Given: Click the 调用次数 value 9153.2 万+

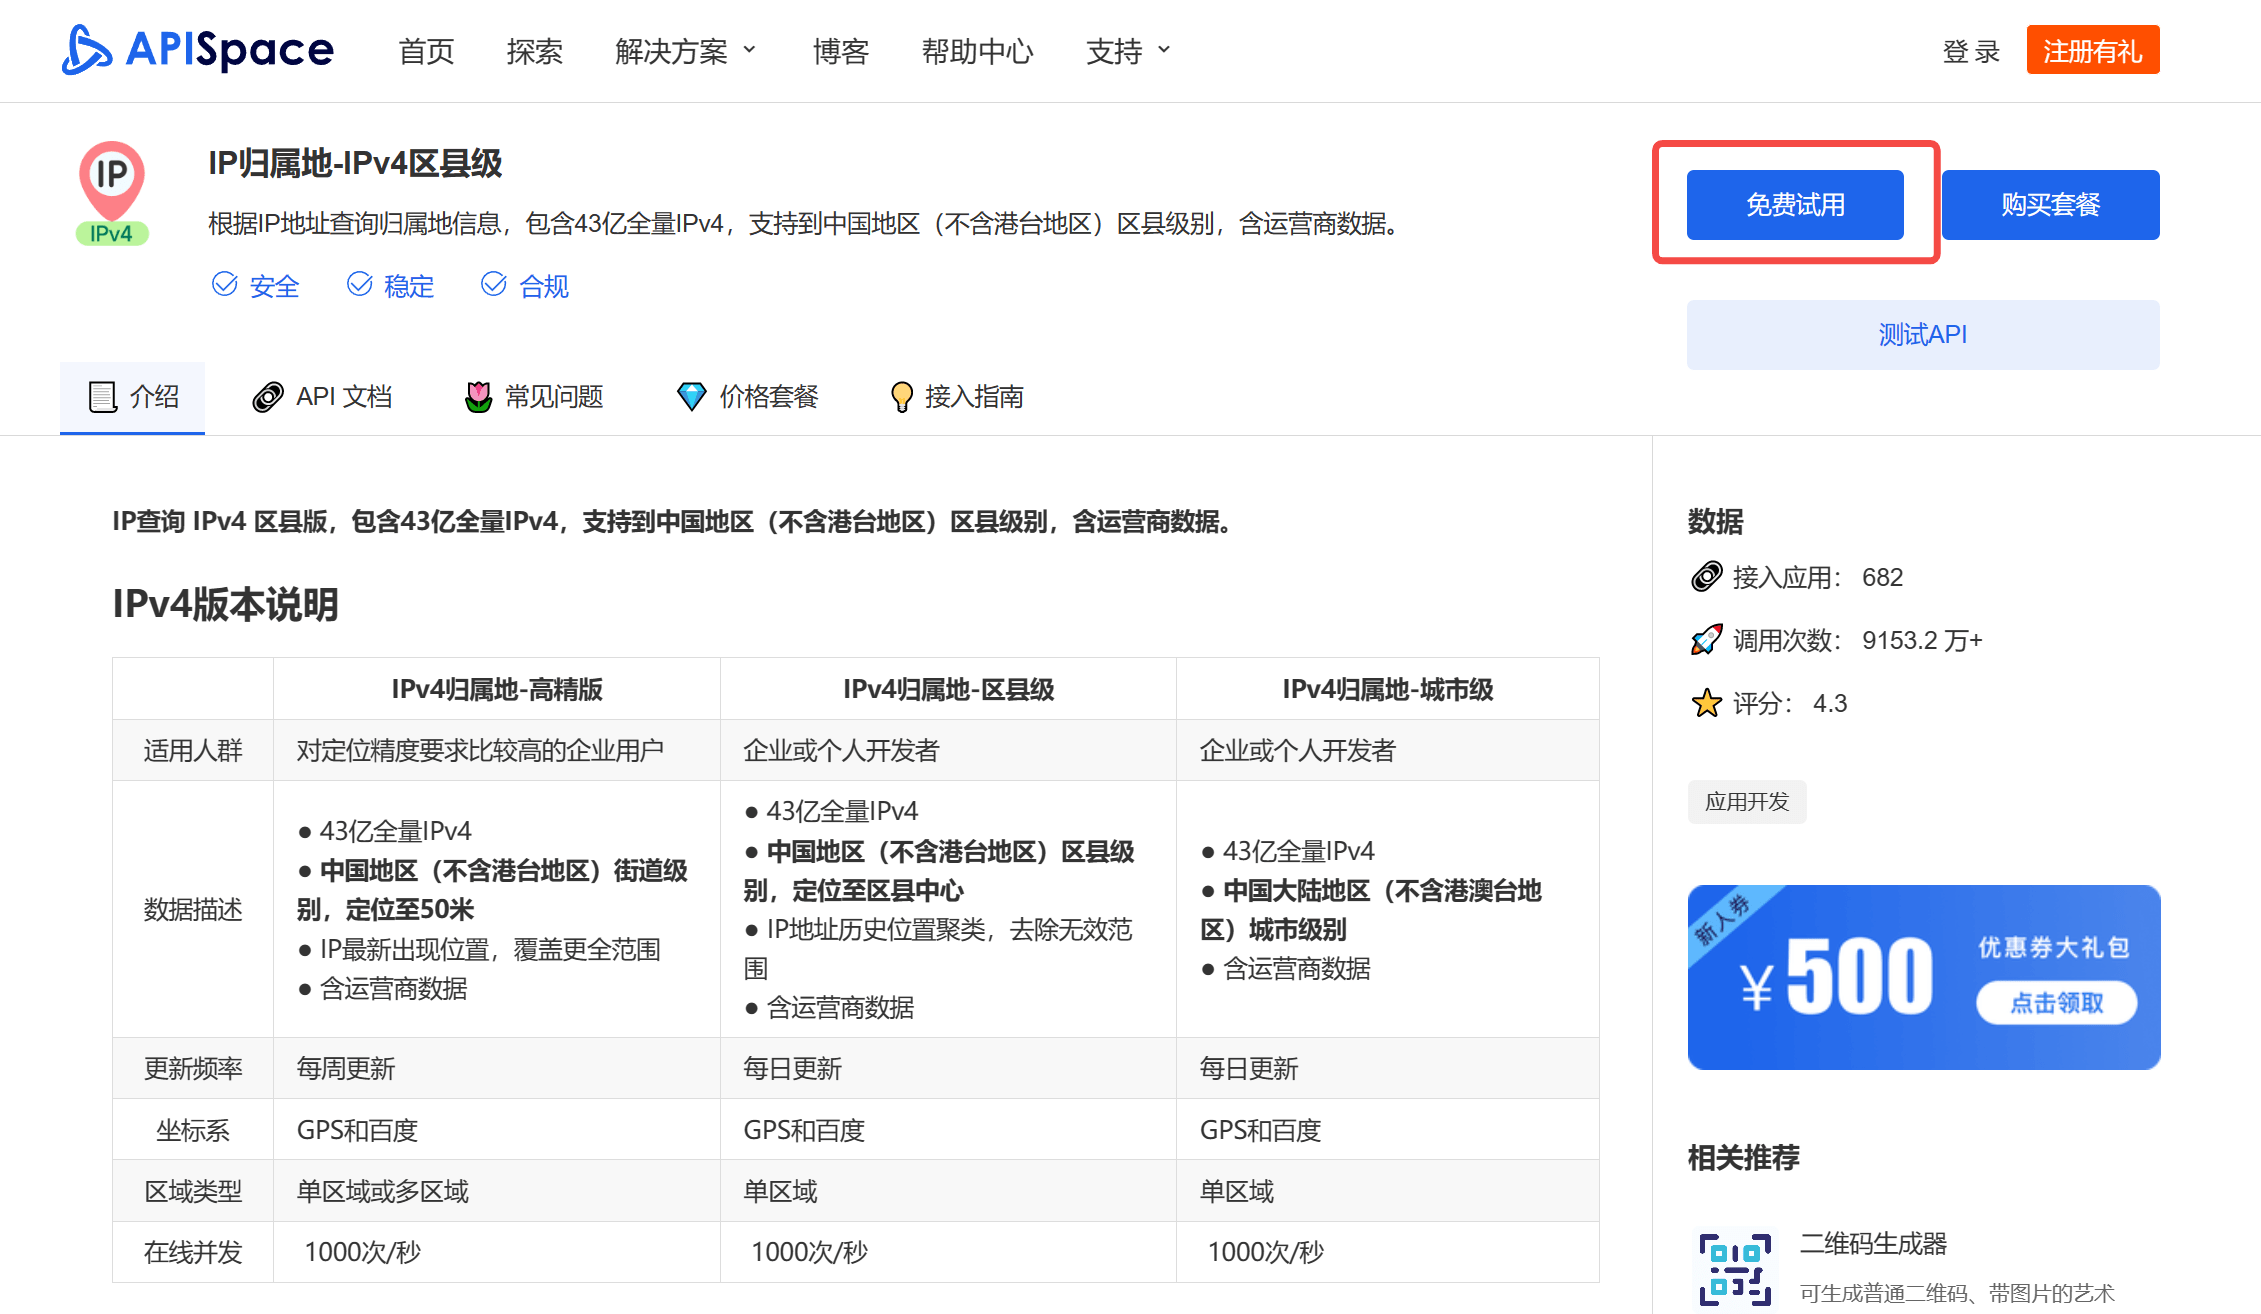Looking at the screenshot, I should pyautogui.click(x=1922, y=640).
